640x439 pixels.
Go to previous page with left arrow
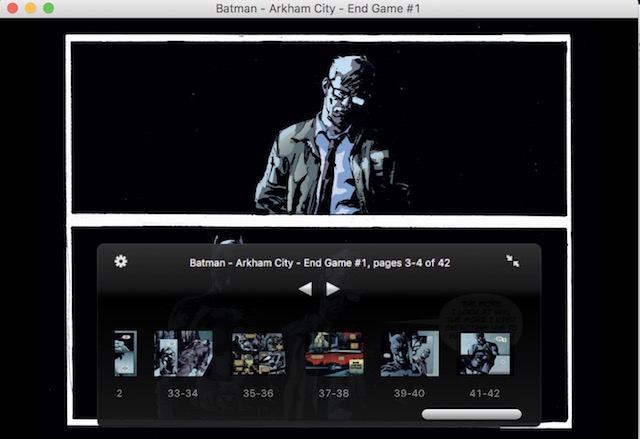point(306,289)
